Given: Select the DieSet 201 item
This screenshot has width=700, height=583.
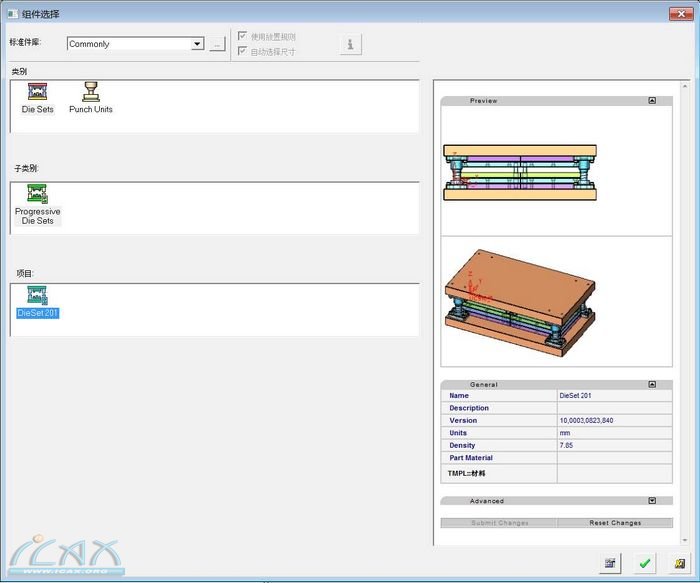Looking at the screenshot, I should tap(38, 302).
